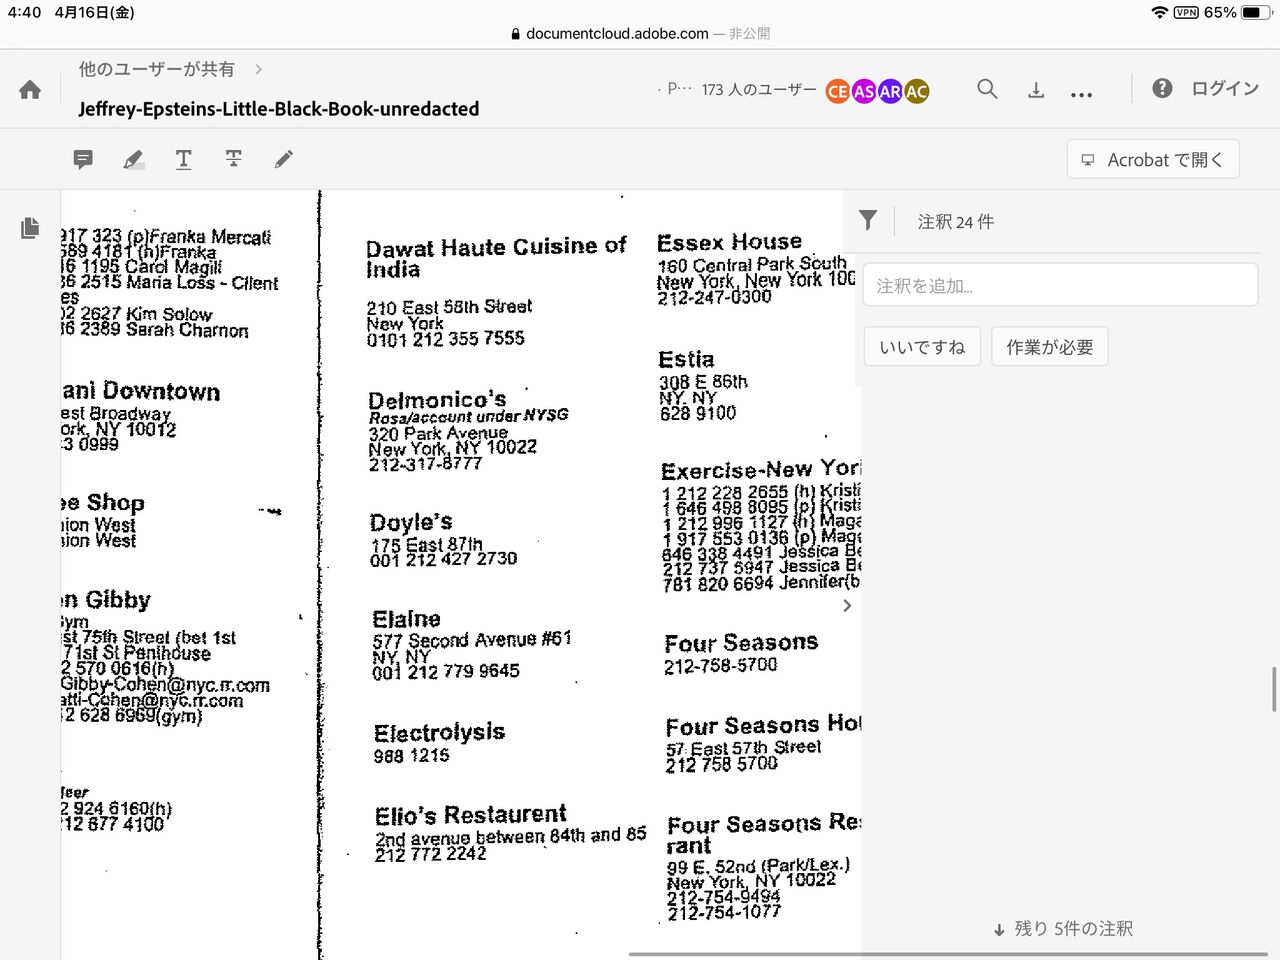Image resolution: width=1280 pixels, height=960 pixels.
Task: Open the help question mark icon
Action: (x=1162, y=88)
